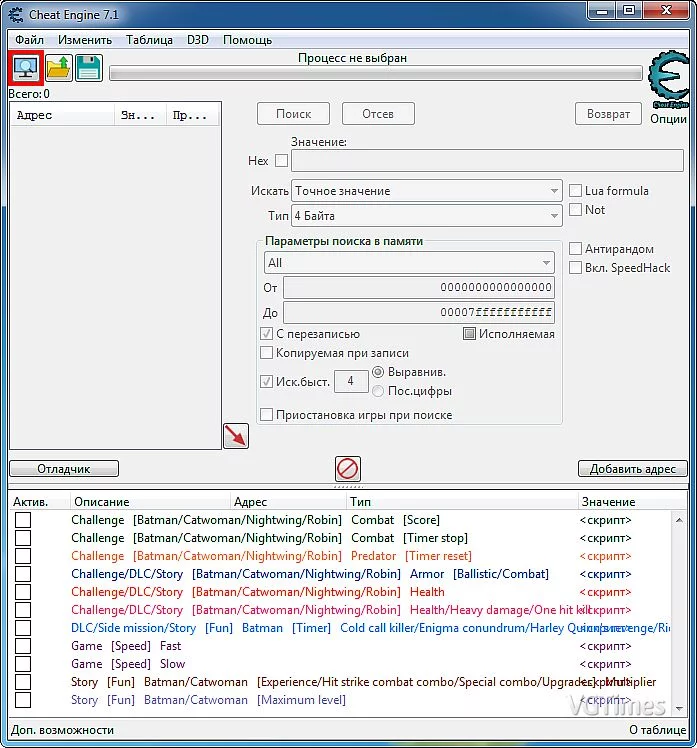Select the Выравнив. radio button
Viewport: 697px width, 748px height.
[378, 372]
